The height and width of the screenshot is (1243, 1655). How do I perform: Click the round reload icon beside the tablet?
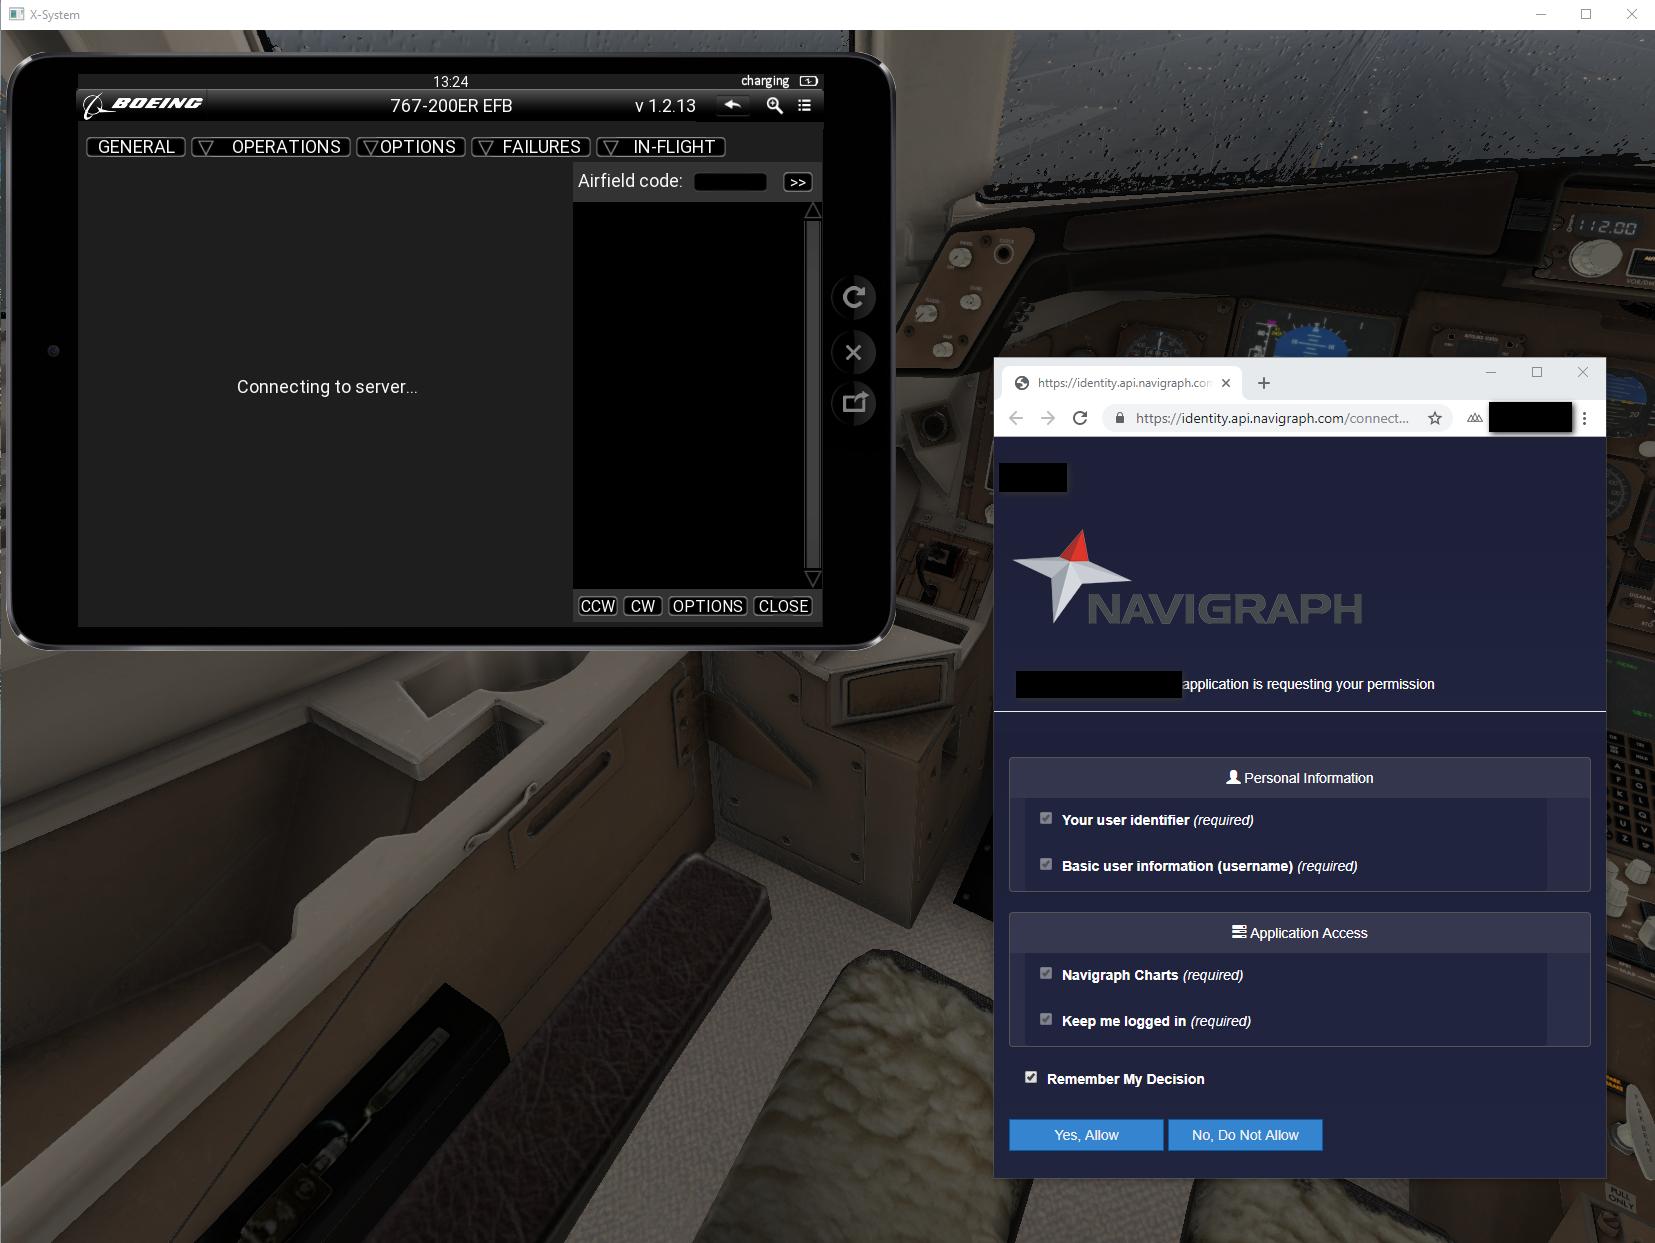[x=853, y=297]
